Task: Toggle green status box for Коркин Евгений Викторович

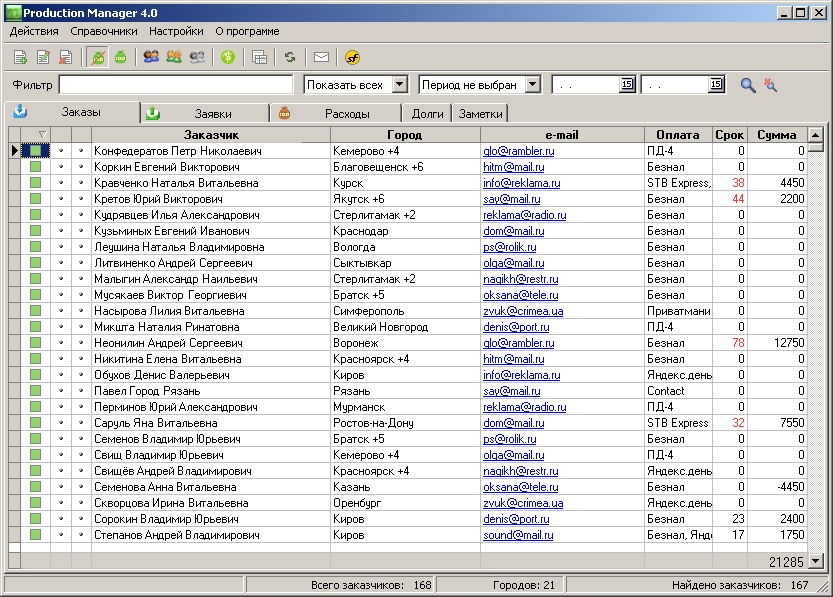Action: [36, 167]
